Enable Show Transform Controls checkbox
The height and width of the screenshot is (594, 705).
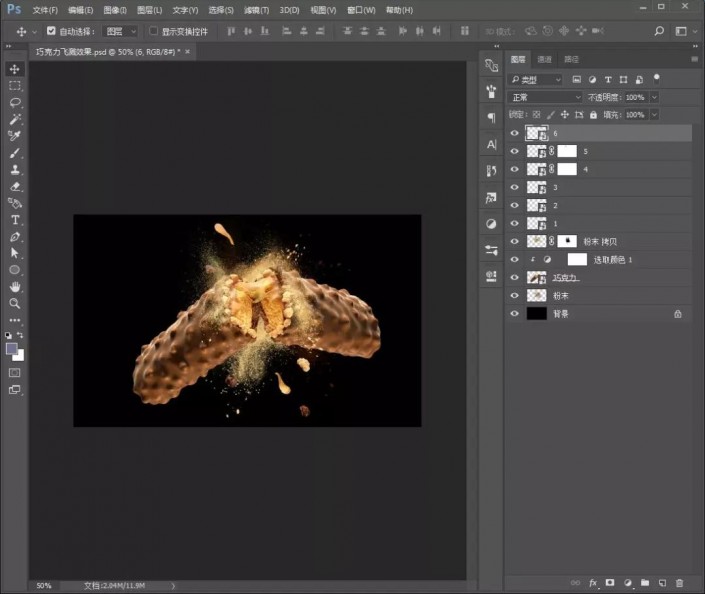[x=153, y=31]
